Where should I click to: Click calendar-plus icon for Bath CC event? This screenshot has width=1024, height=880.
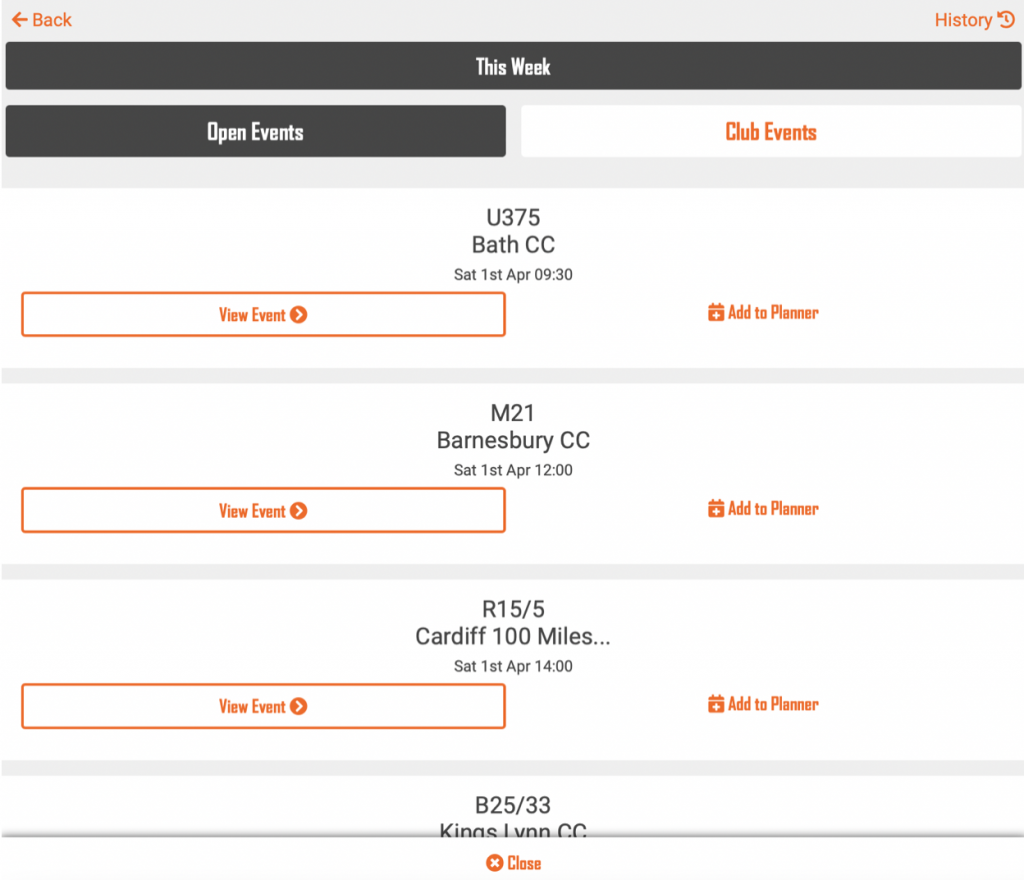pyautogui.click(x=716, y=313)
